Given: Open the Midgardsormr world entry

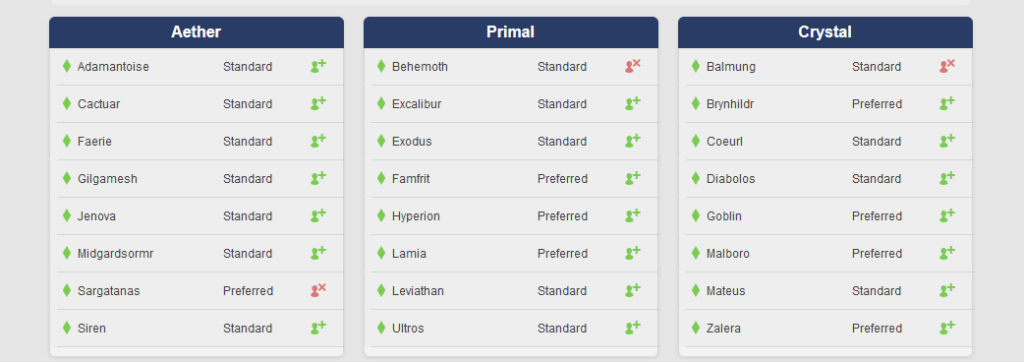Looking at the screenshot, I should pos(197,253).
